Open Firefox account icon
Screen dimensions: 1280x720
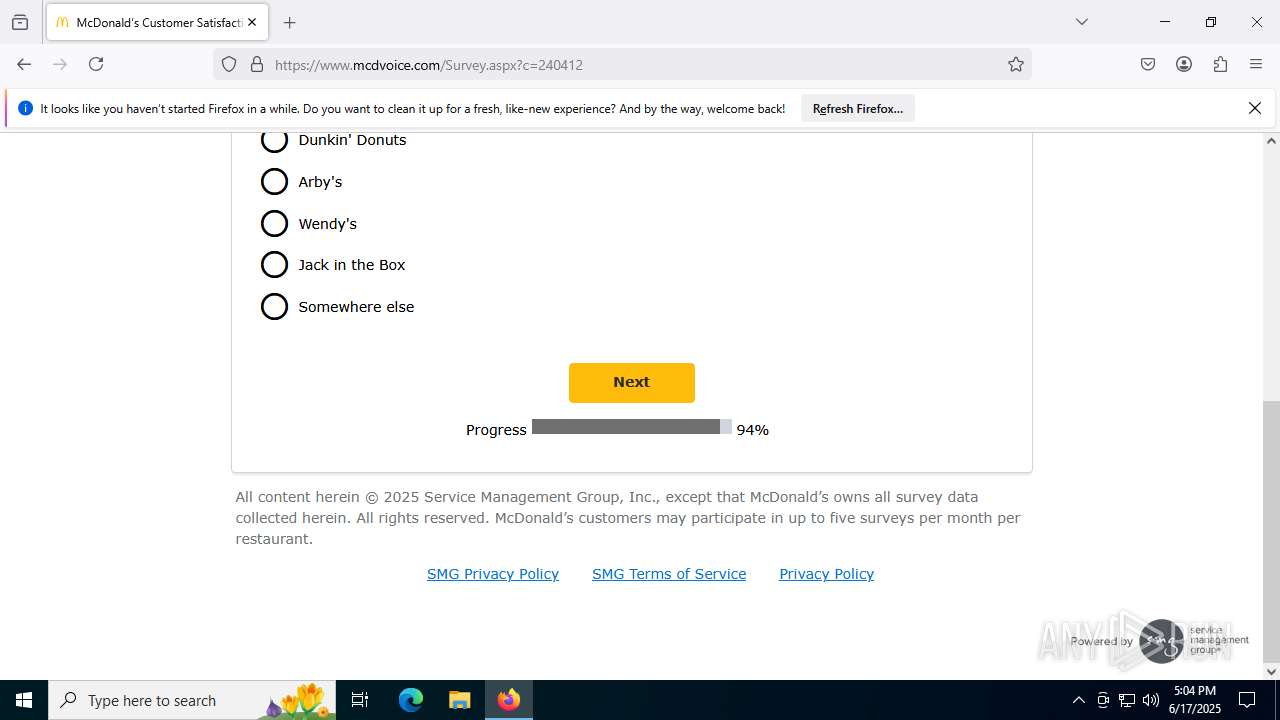(x=1184, y=64)
